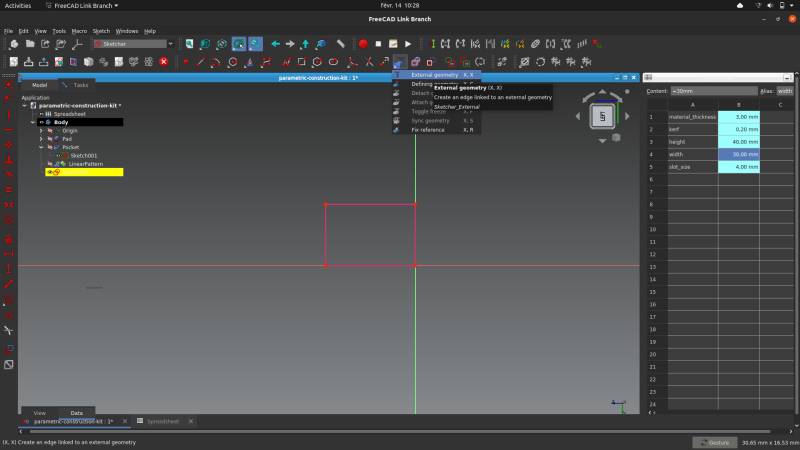The image size is (800, 450).
Task: Select the create rectangle sketch tool
Action: 302,62
